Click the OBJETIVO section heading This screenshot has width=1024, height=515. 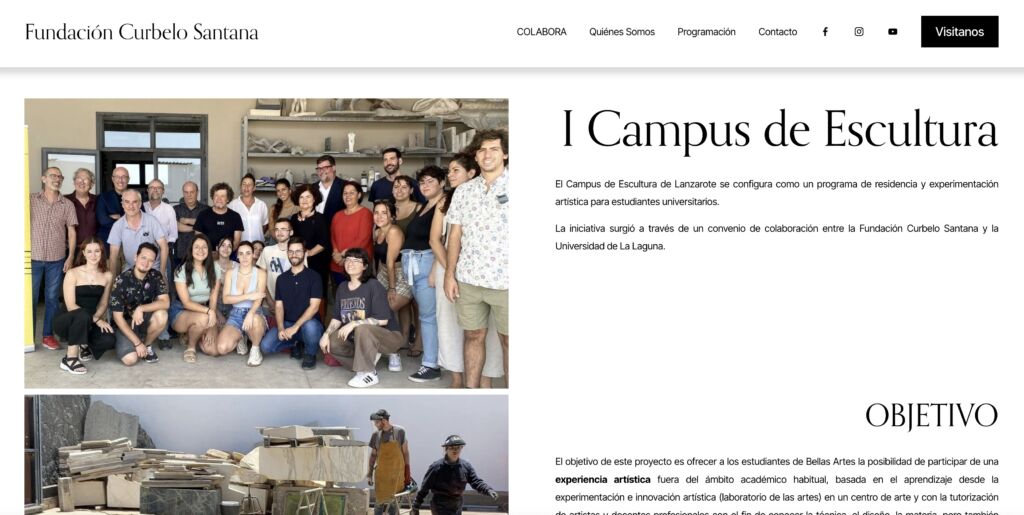pyautogui.click(x=932, y=416)
